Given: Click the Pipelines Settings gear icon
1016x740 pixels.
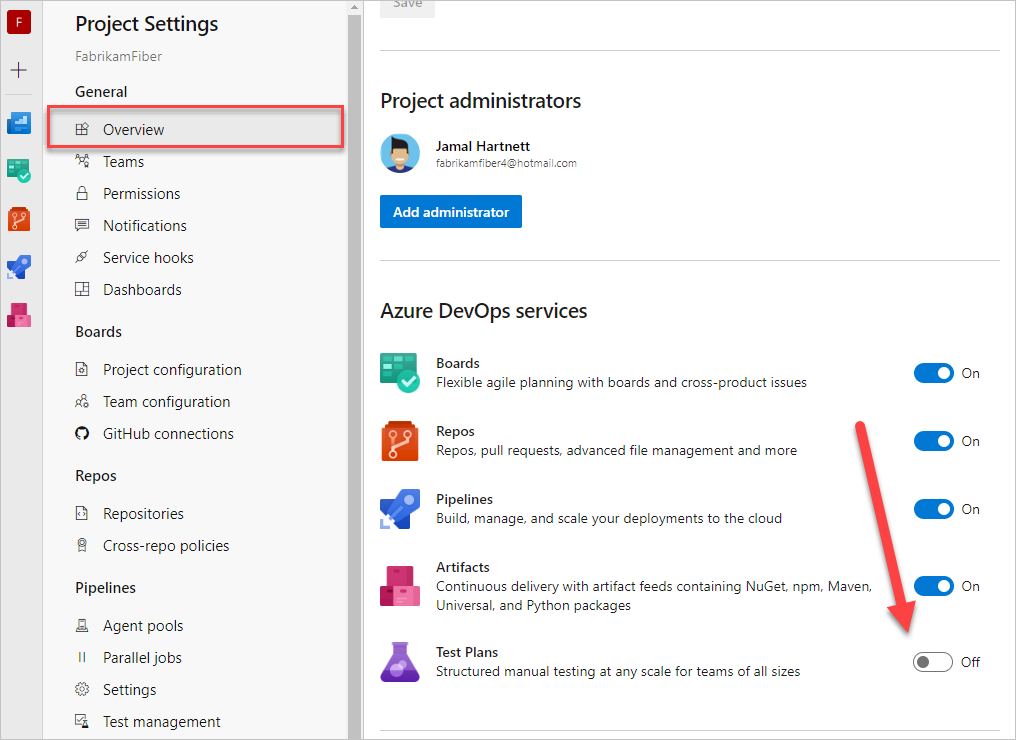Looking at the screenshot, I should pyautogui.click(x=82, y=689).
